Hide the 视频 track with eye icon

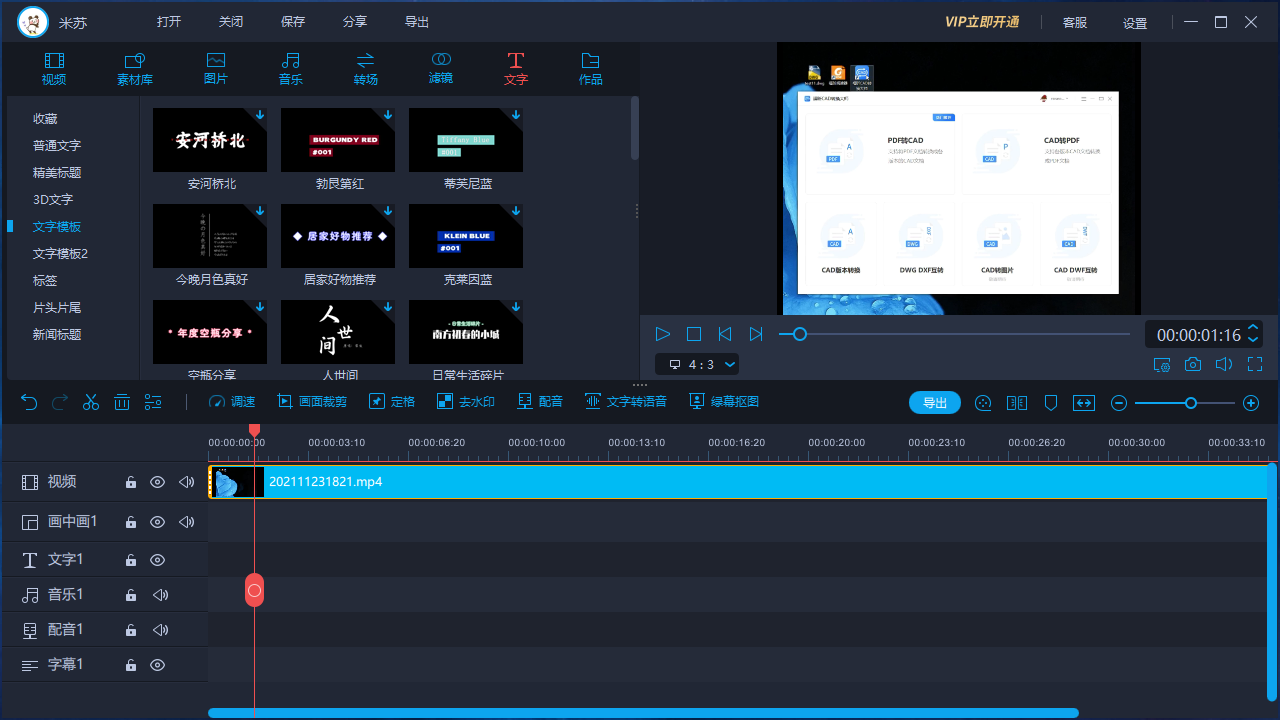[157, 482]
